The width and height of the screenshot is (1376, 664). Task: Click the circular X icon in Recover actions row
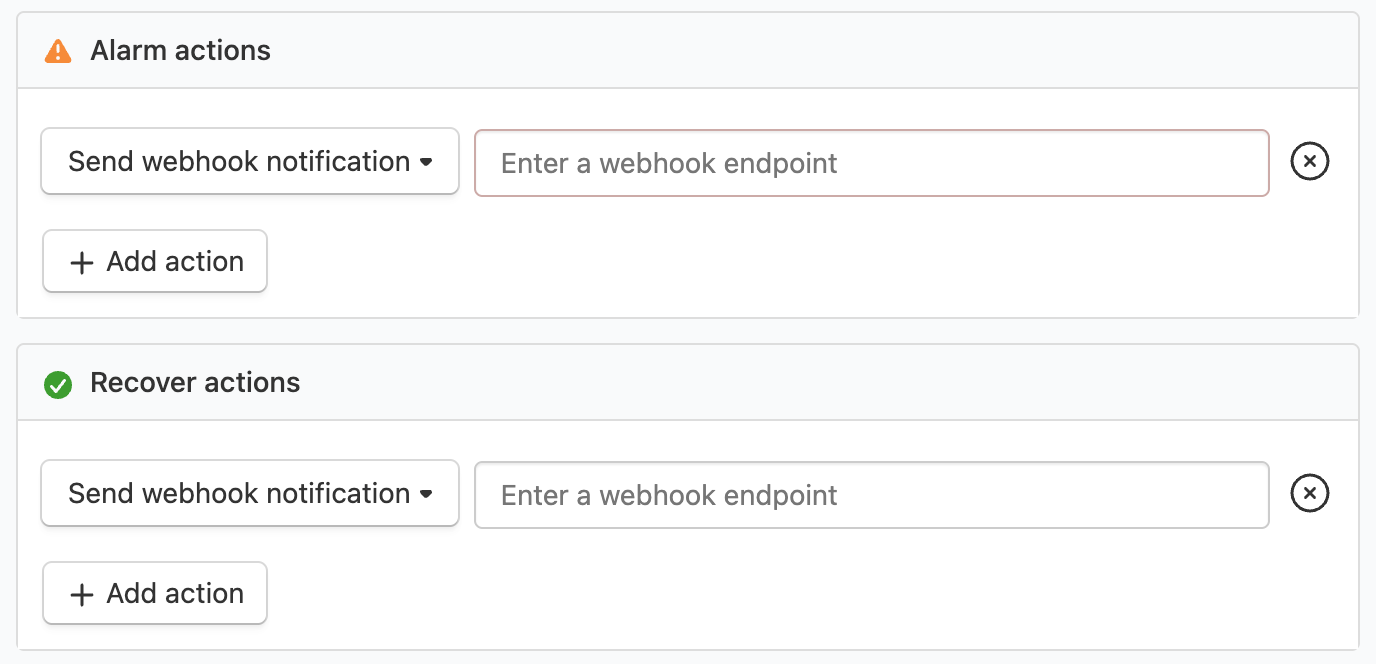tap(1310, 493)
